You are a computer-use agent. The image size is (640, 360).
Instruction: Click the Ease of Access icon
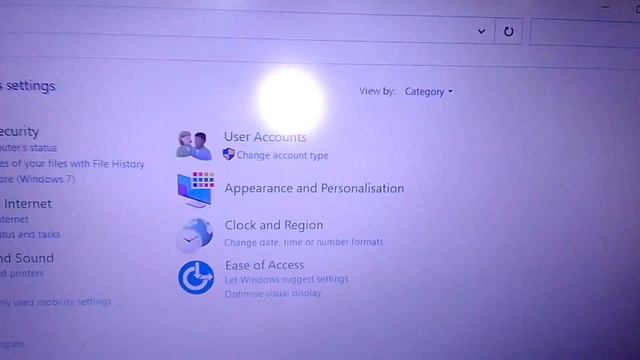coord(196,278)
